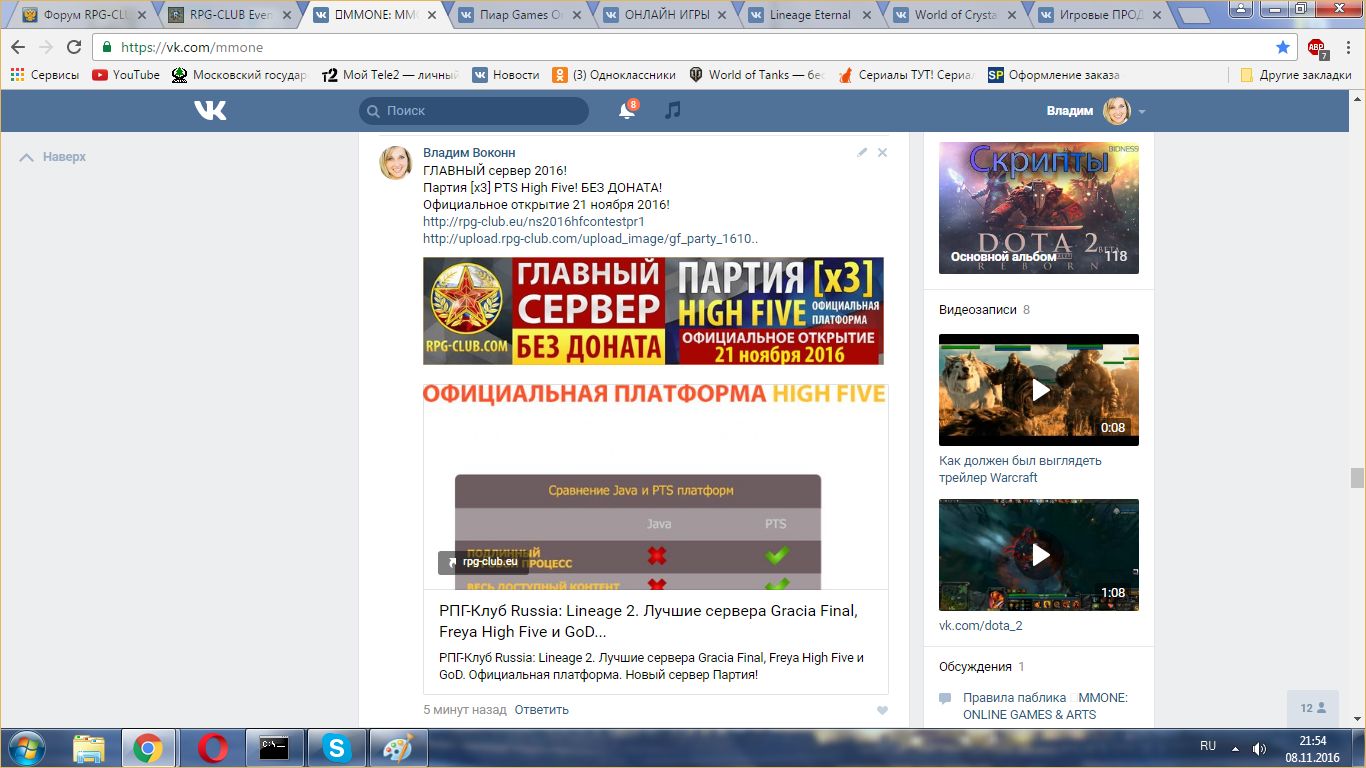Open the VK notifications bell
The height and width of the screenshot is (768, 1366).
(x=627, y=111)
